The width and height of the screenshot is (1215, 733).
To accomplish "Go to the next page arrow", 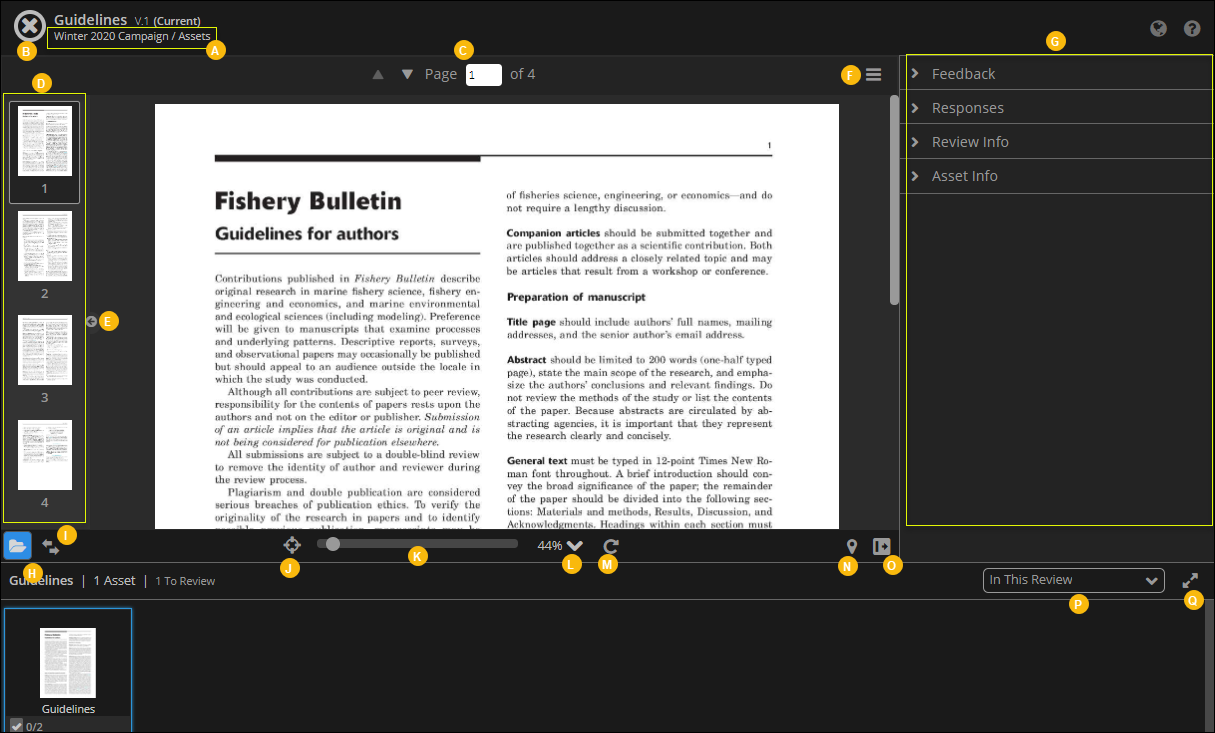I will [x=407, y=74].
